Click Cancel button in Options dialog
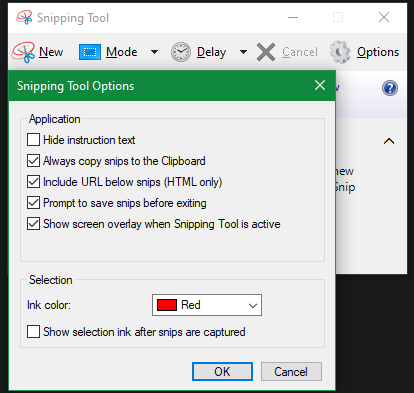414x393 pixels. (x=291, y=371)
